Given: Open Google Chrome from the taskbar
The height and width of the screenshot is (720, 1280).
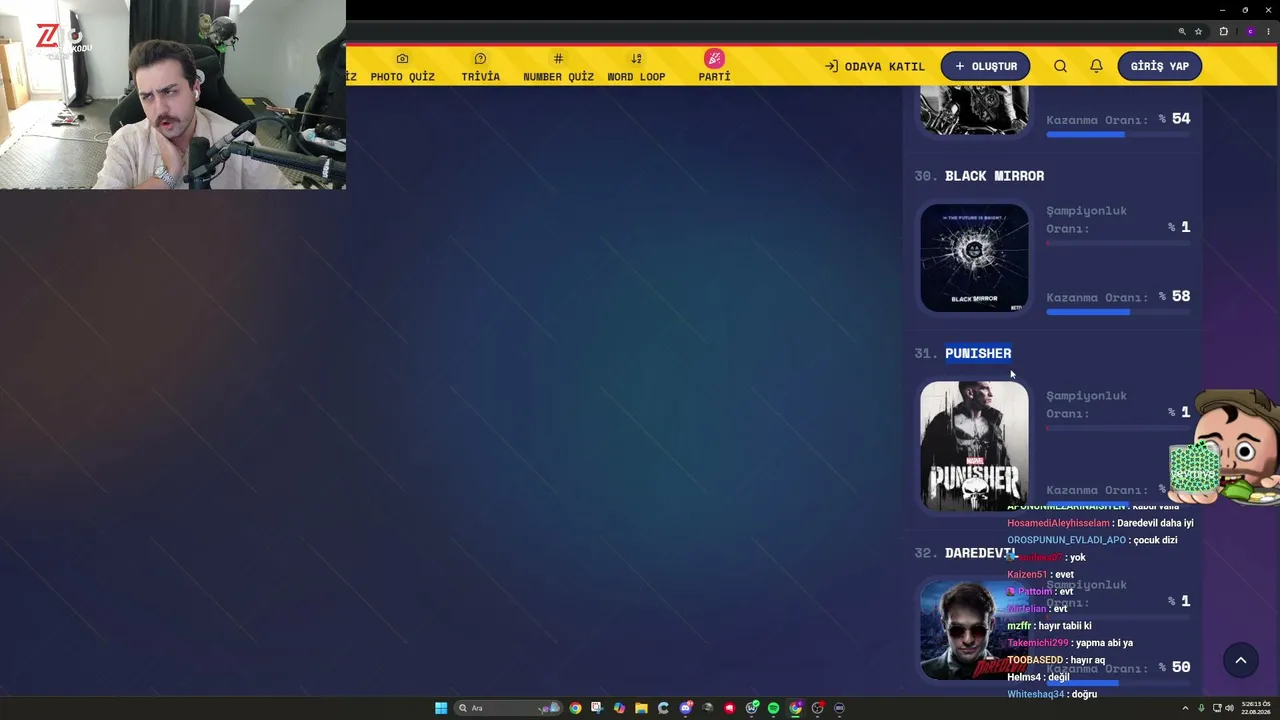Looking at the screenshot, I should [575, 708].
